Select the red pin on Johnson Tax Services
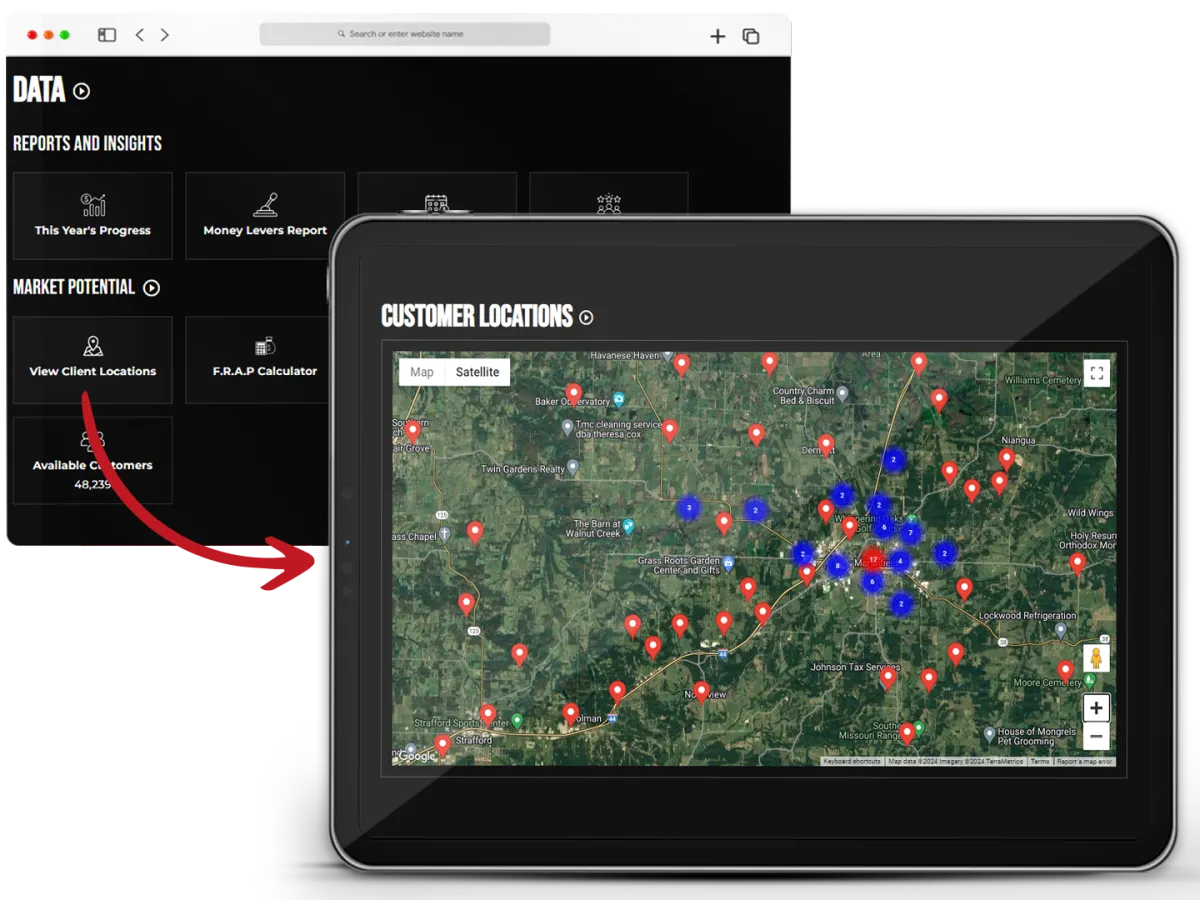The width and height of the screenshot is (1200, 900). [888, 679]
